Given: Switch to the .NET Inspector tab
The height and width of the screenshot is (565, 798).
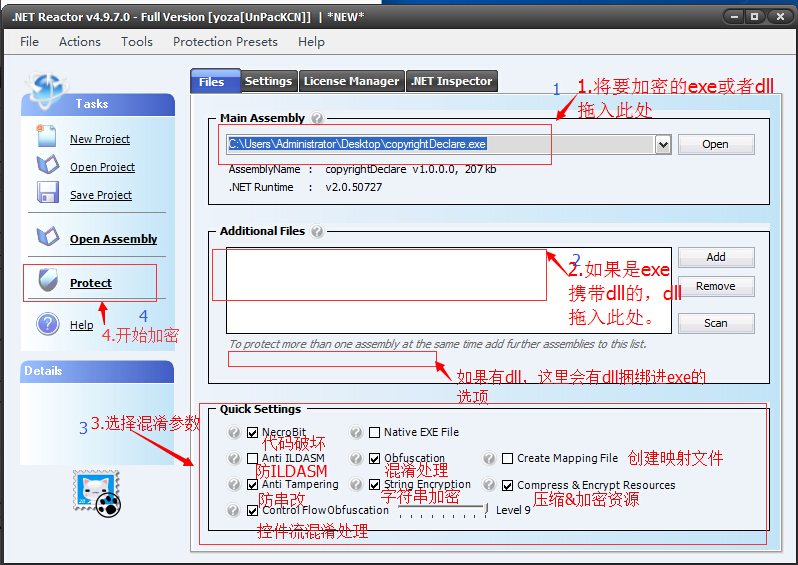Looking at the screenshot, I should point(452,82).
